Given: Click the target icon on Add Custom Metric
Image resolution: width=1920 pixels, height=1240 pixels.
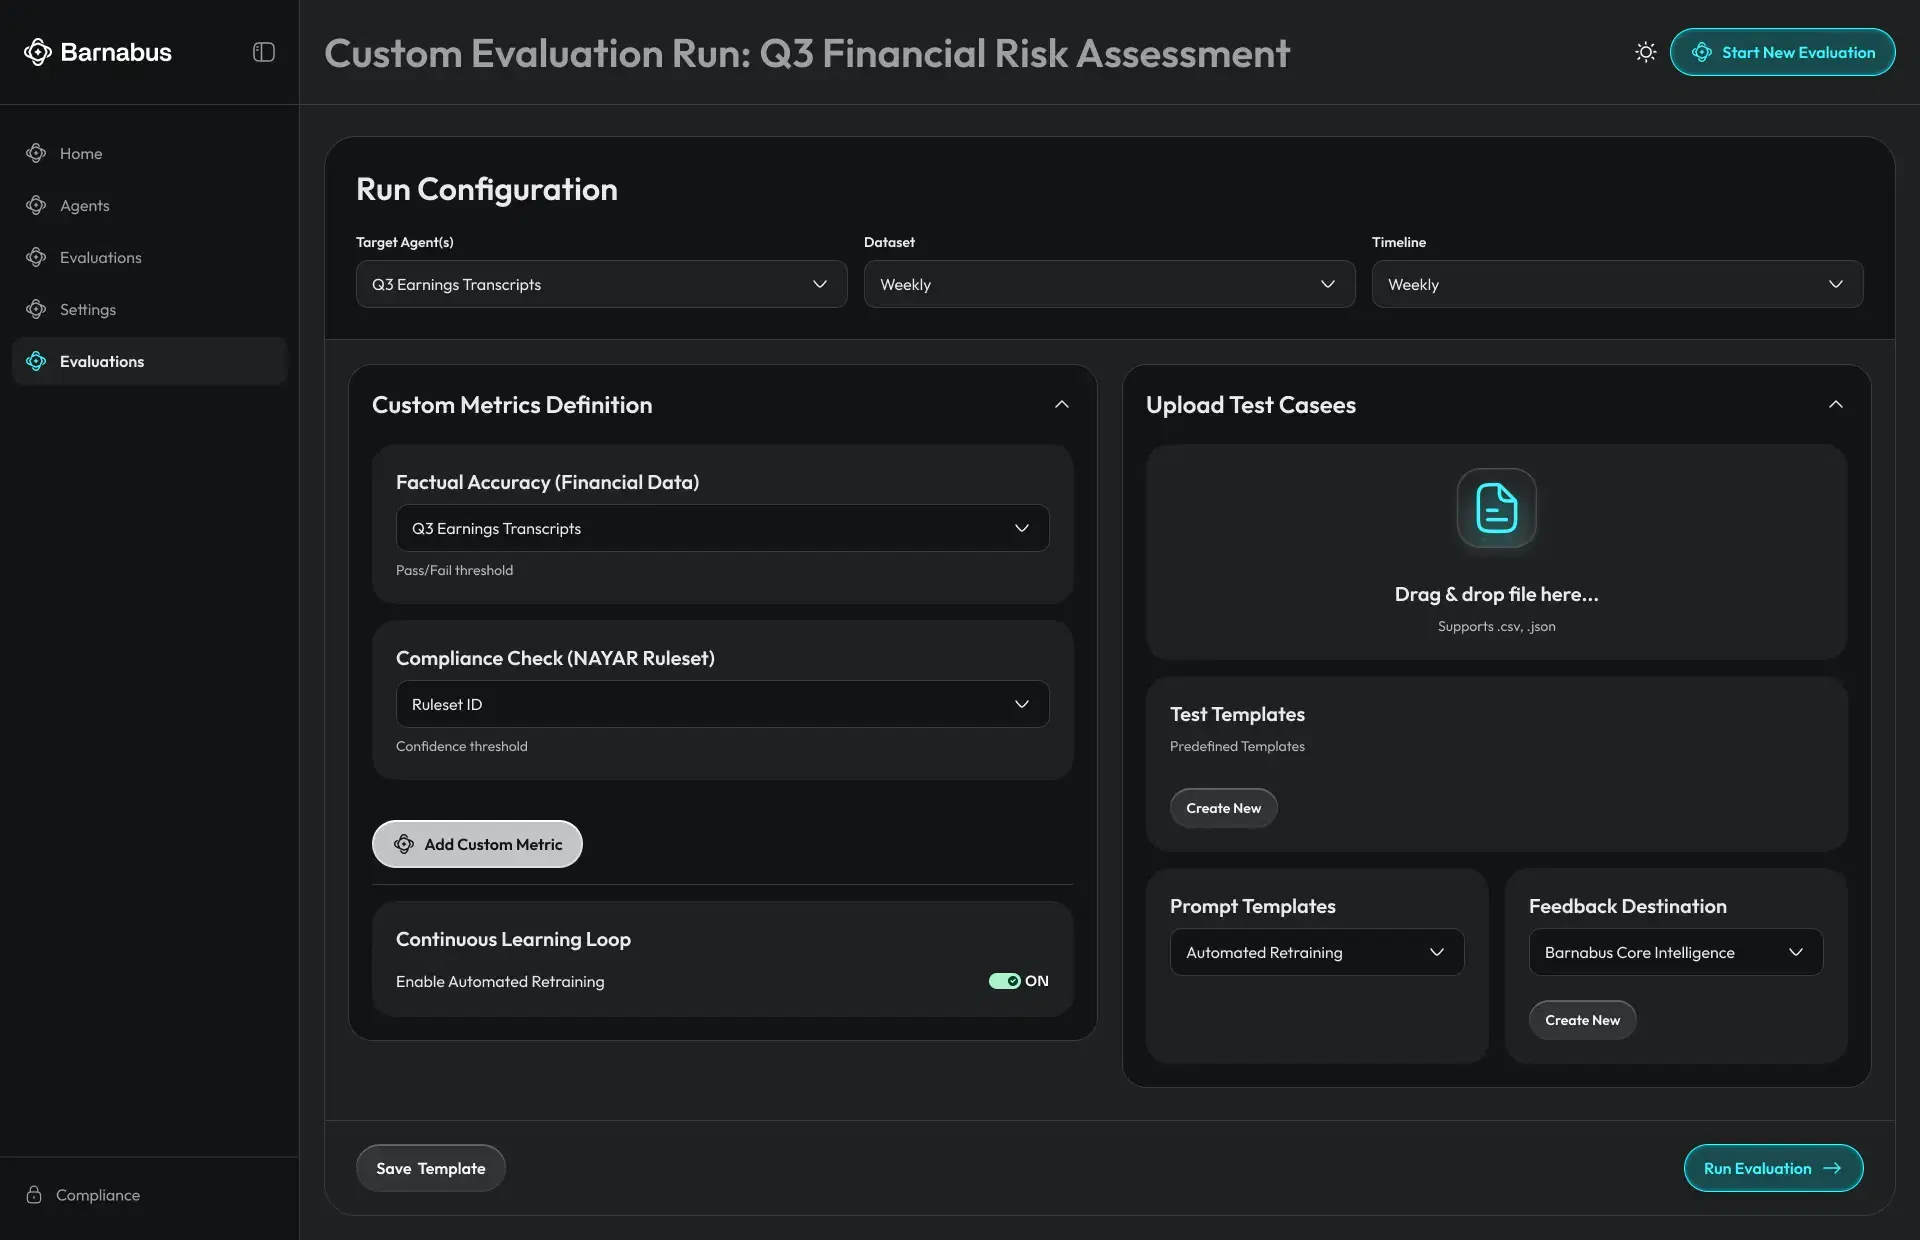Looking at the screenshot, I should [403, 844].
